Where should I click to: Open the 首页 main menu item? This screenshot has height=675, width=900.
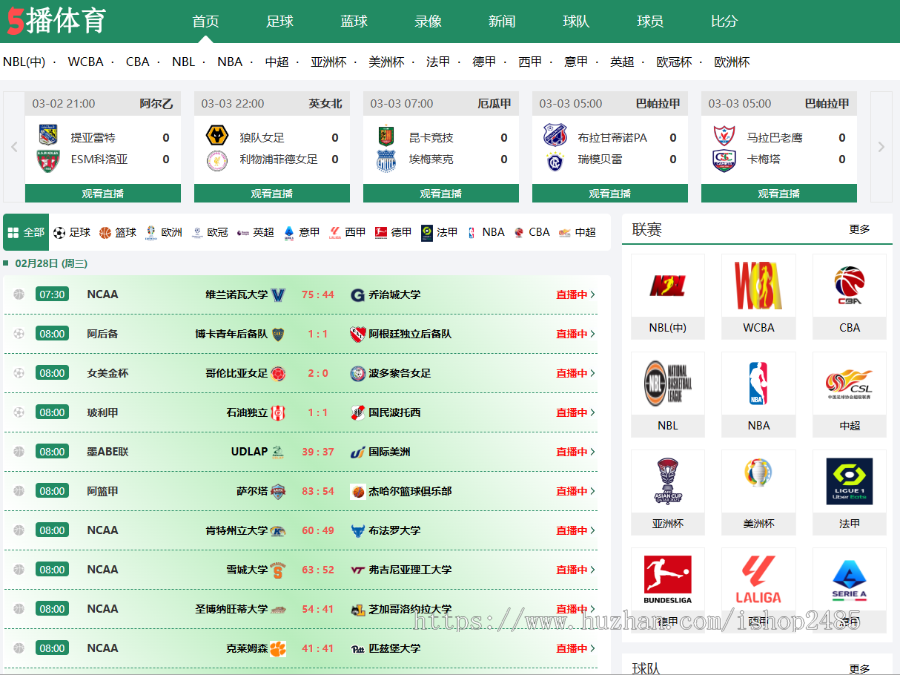(x=205, y=21)
